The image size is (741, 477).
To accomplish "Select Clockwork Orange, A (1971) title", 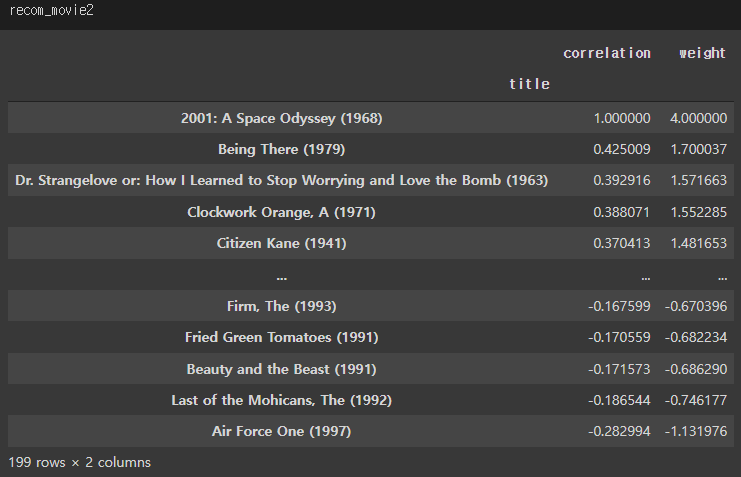I will pyautogui.click(x=282, y=212).
